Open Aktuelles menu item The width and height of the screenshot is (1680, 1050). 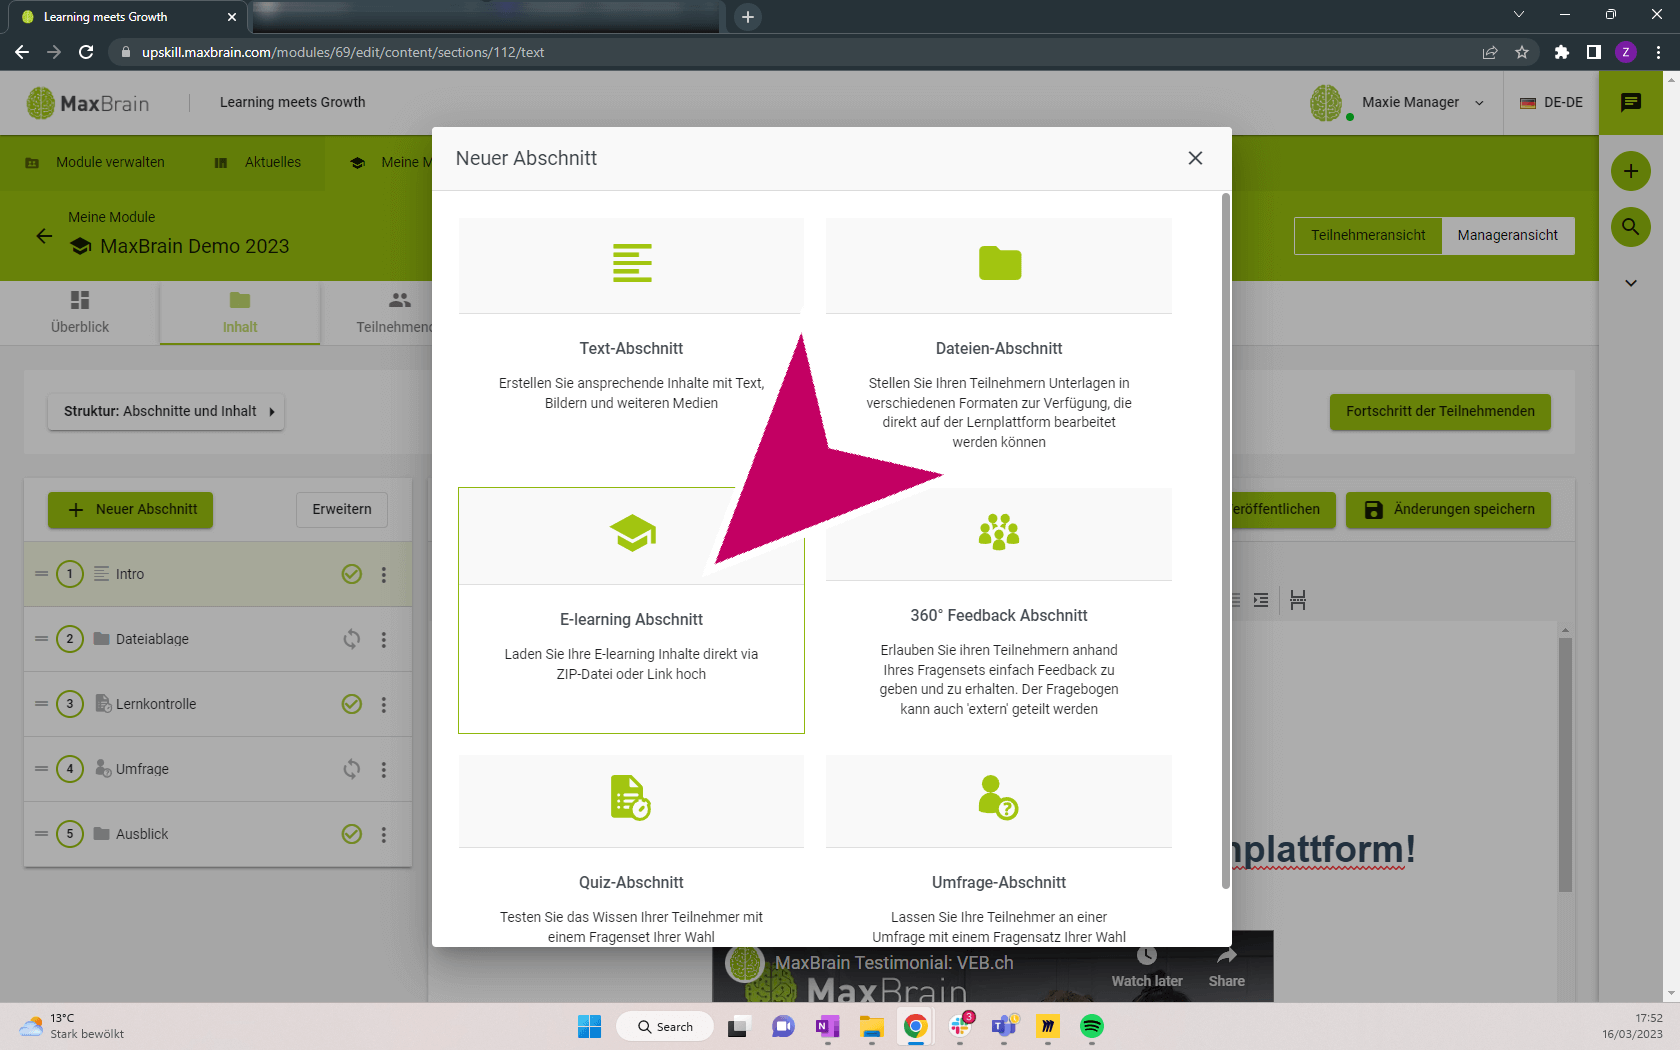tap(258, 162)
